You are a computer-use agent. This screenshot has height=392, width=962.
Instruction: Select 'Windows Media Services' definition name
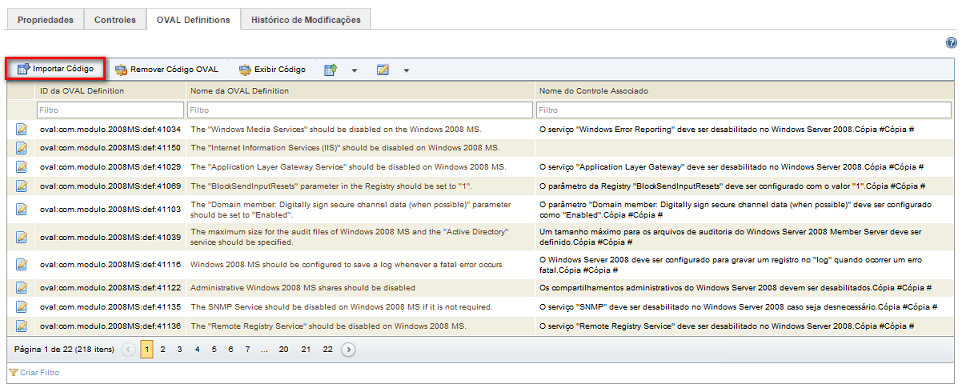click(x=336, y=129)
